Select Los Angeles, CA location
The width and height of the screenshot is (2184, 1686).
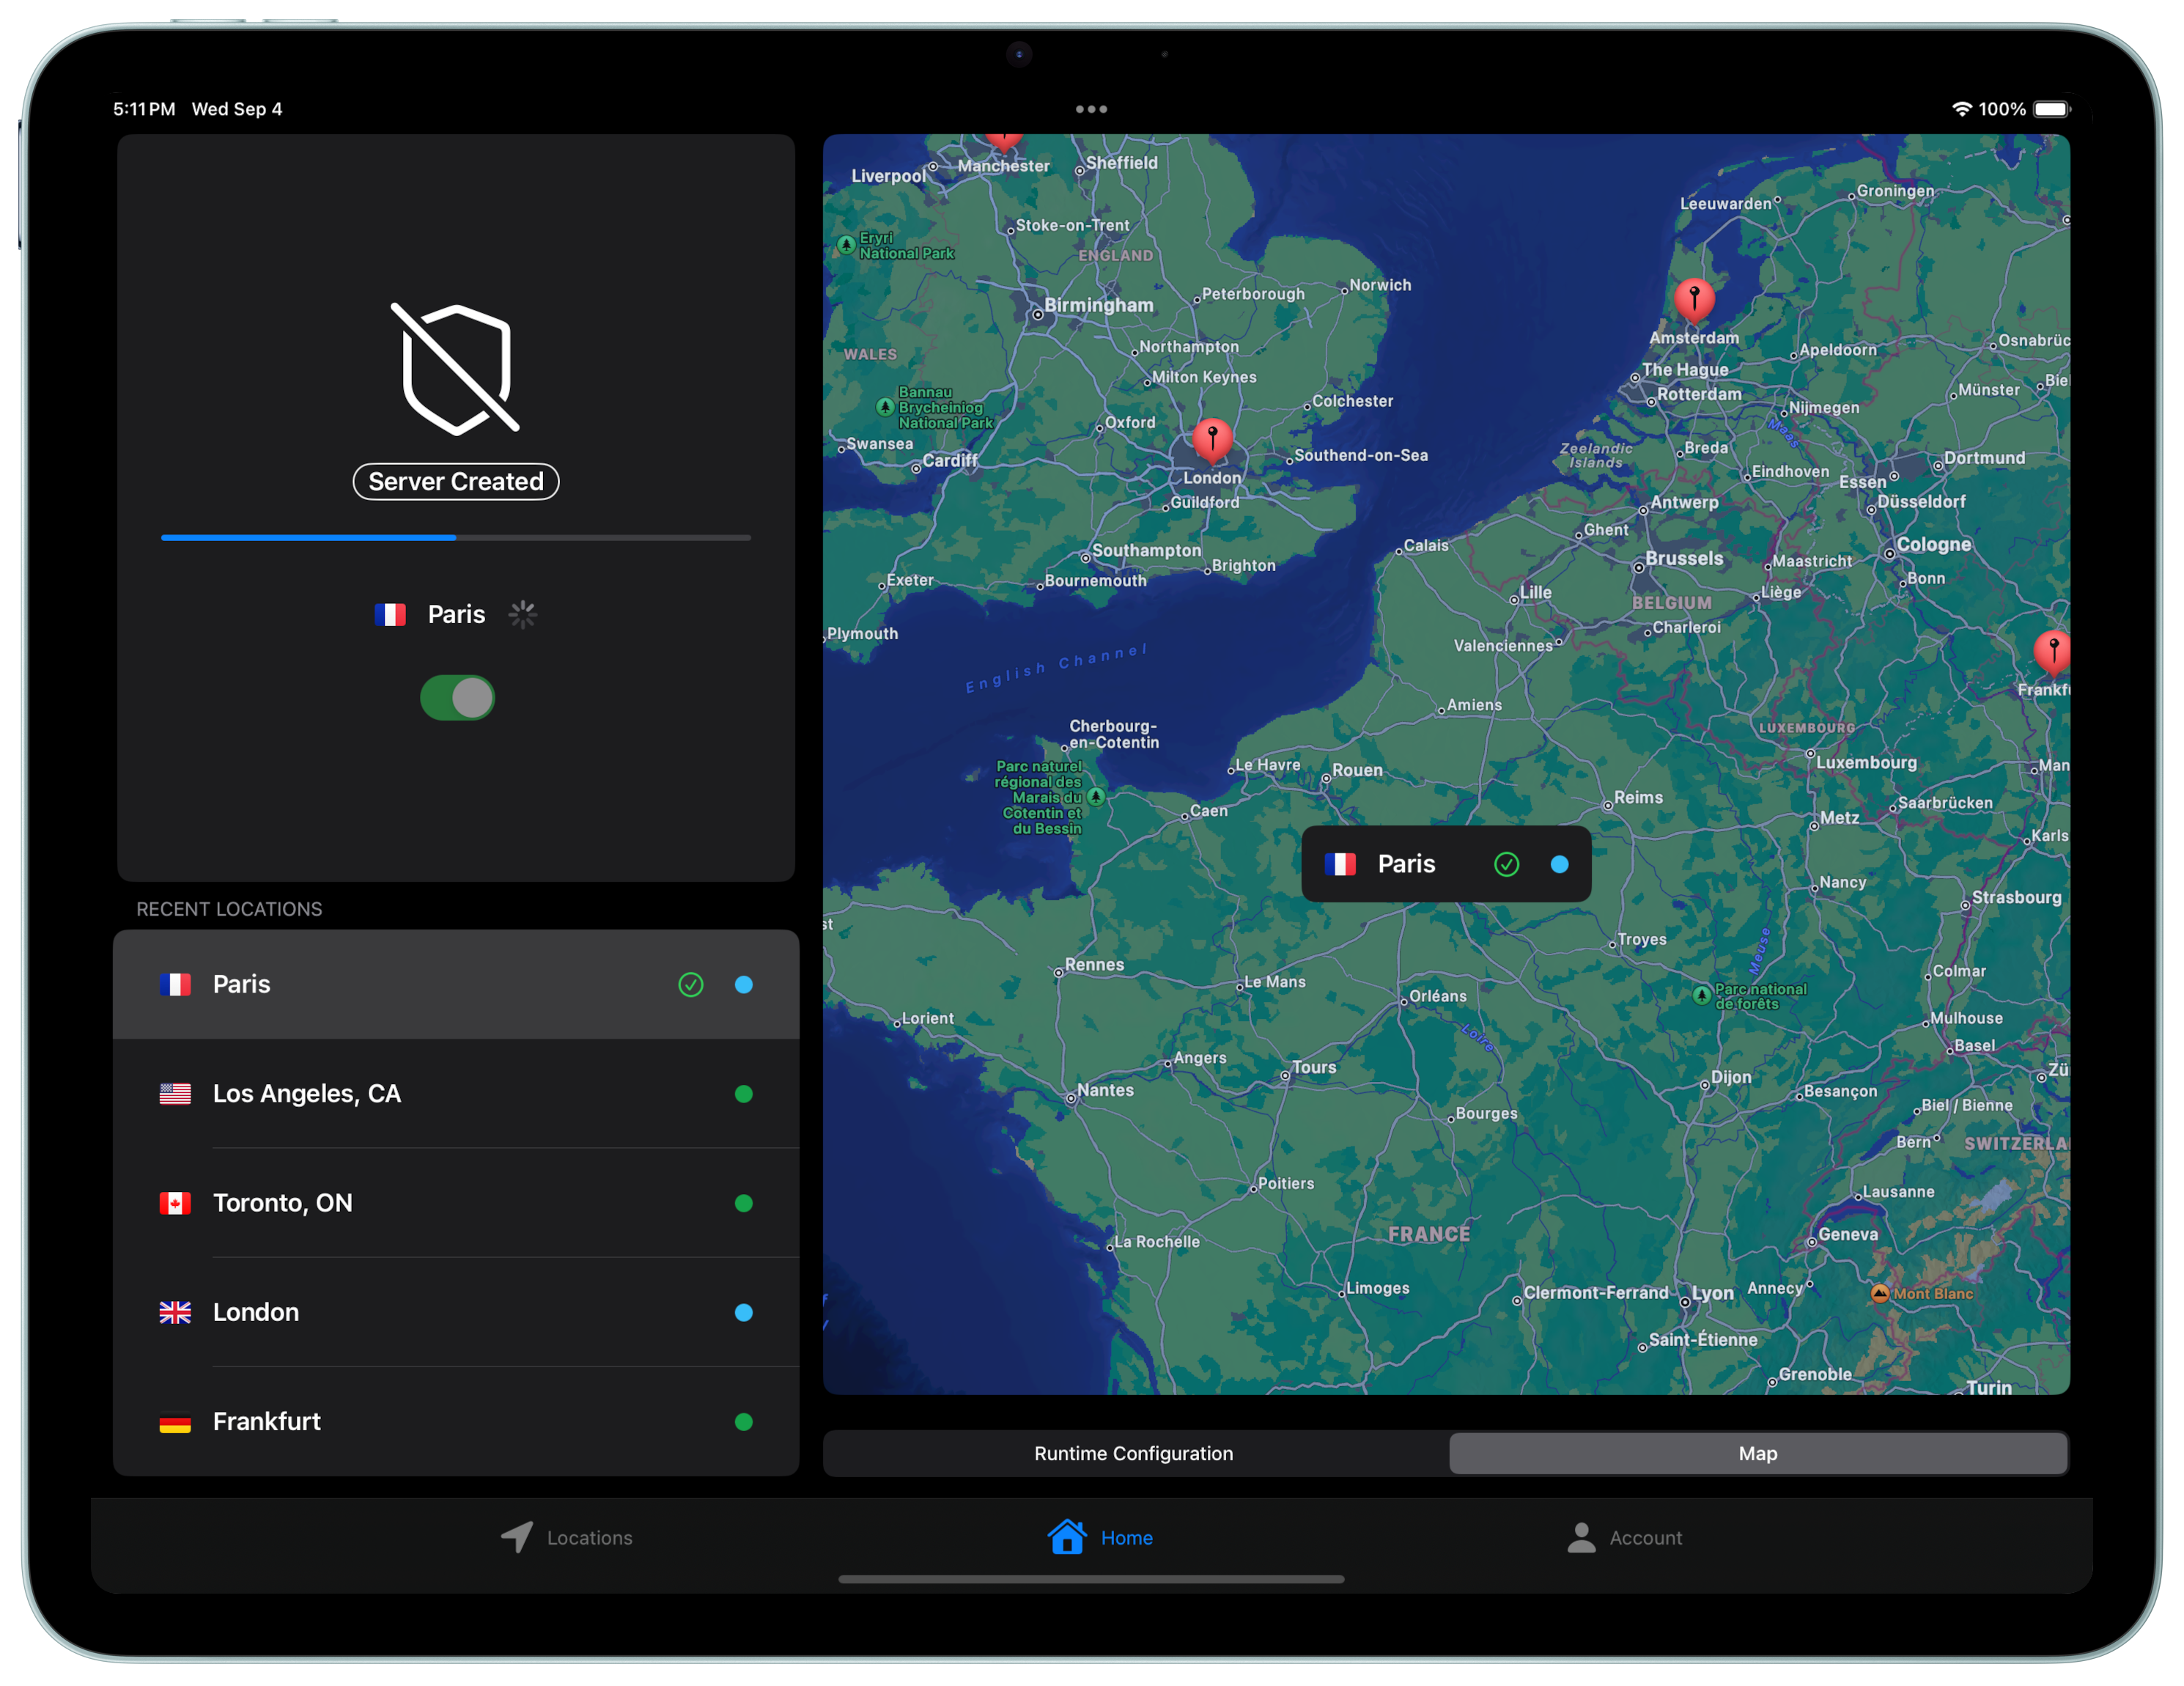[x=456, y=1094]
